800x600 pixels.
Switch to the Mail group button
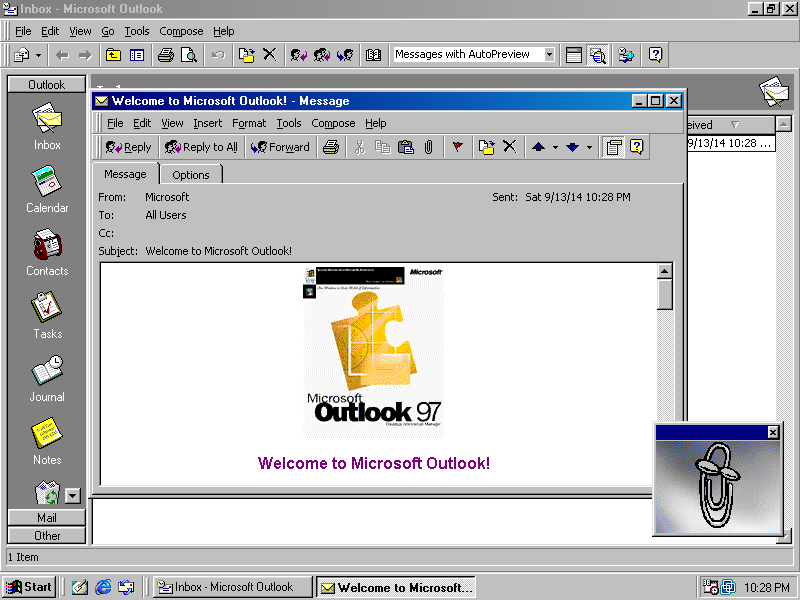click(46, 518)
